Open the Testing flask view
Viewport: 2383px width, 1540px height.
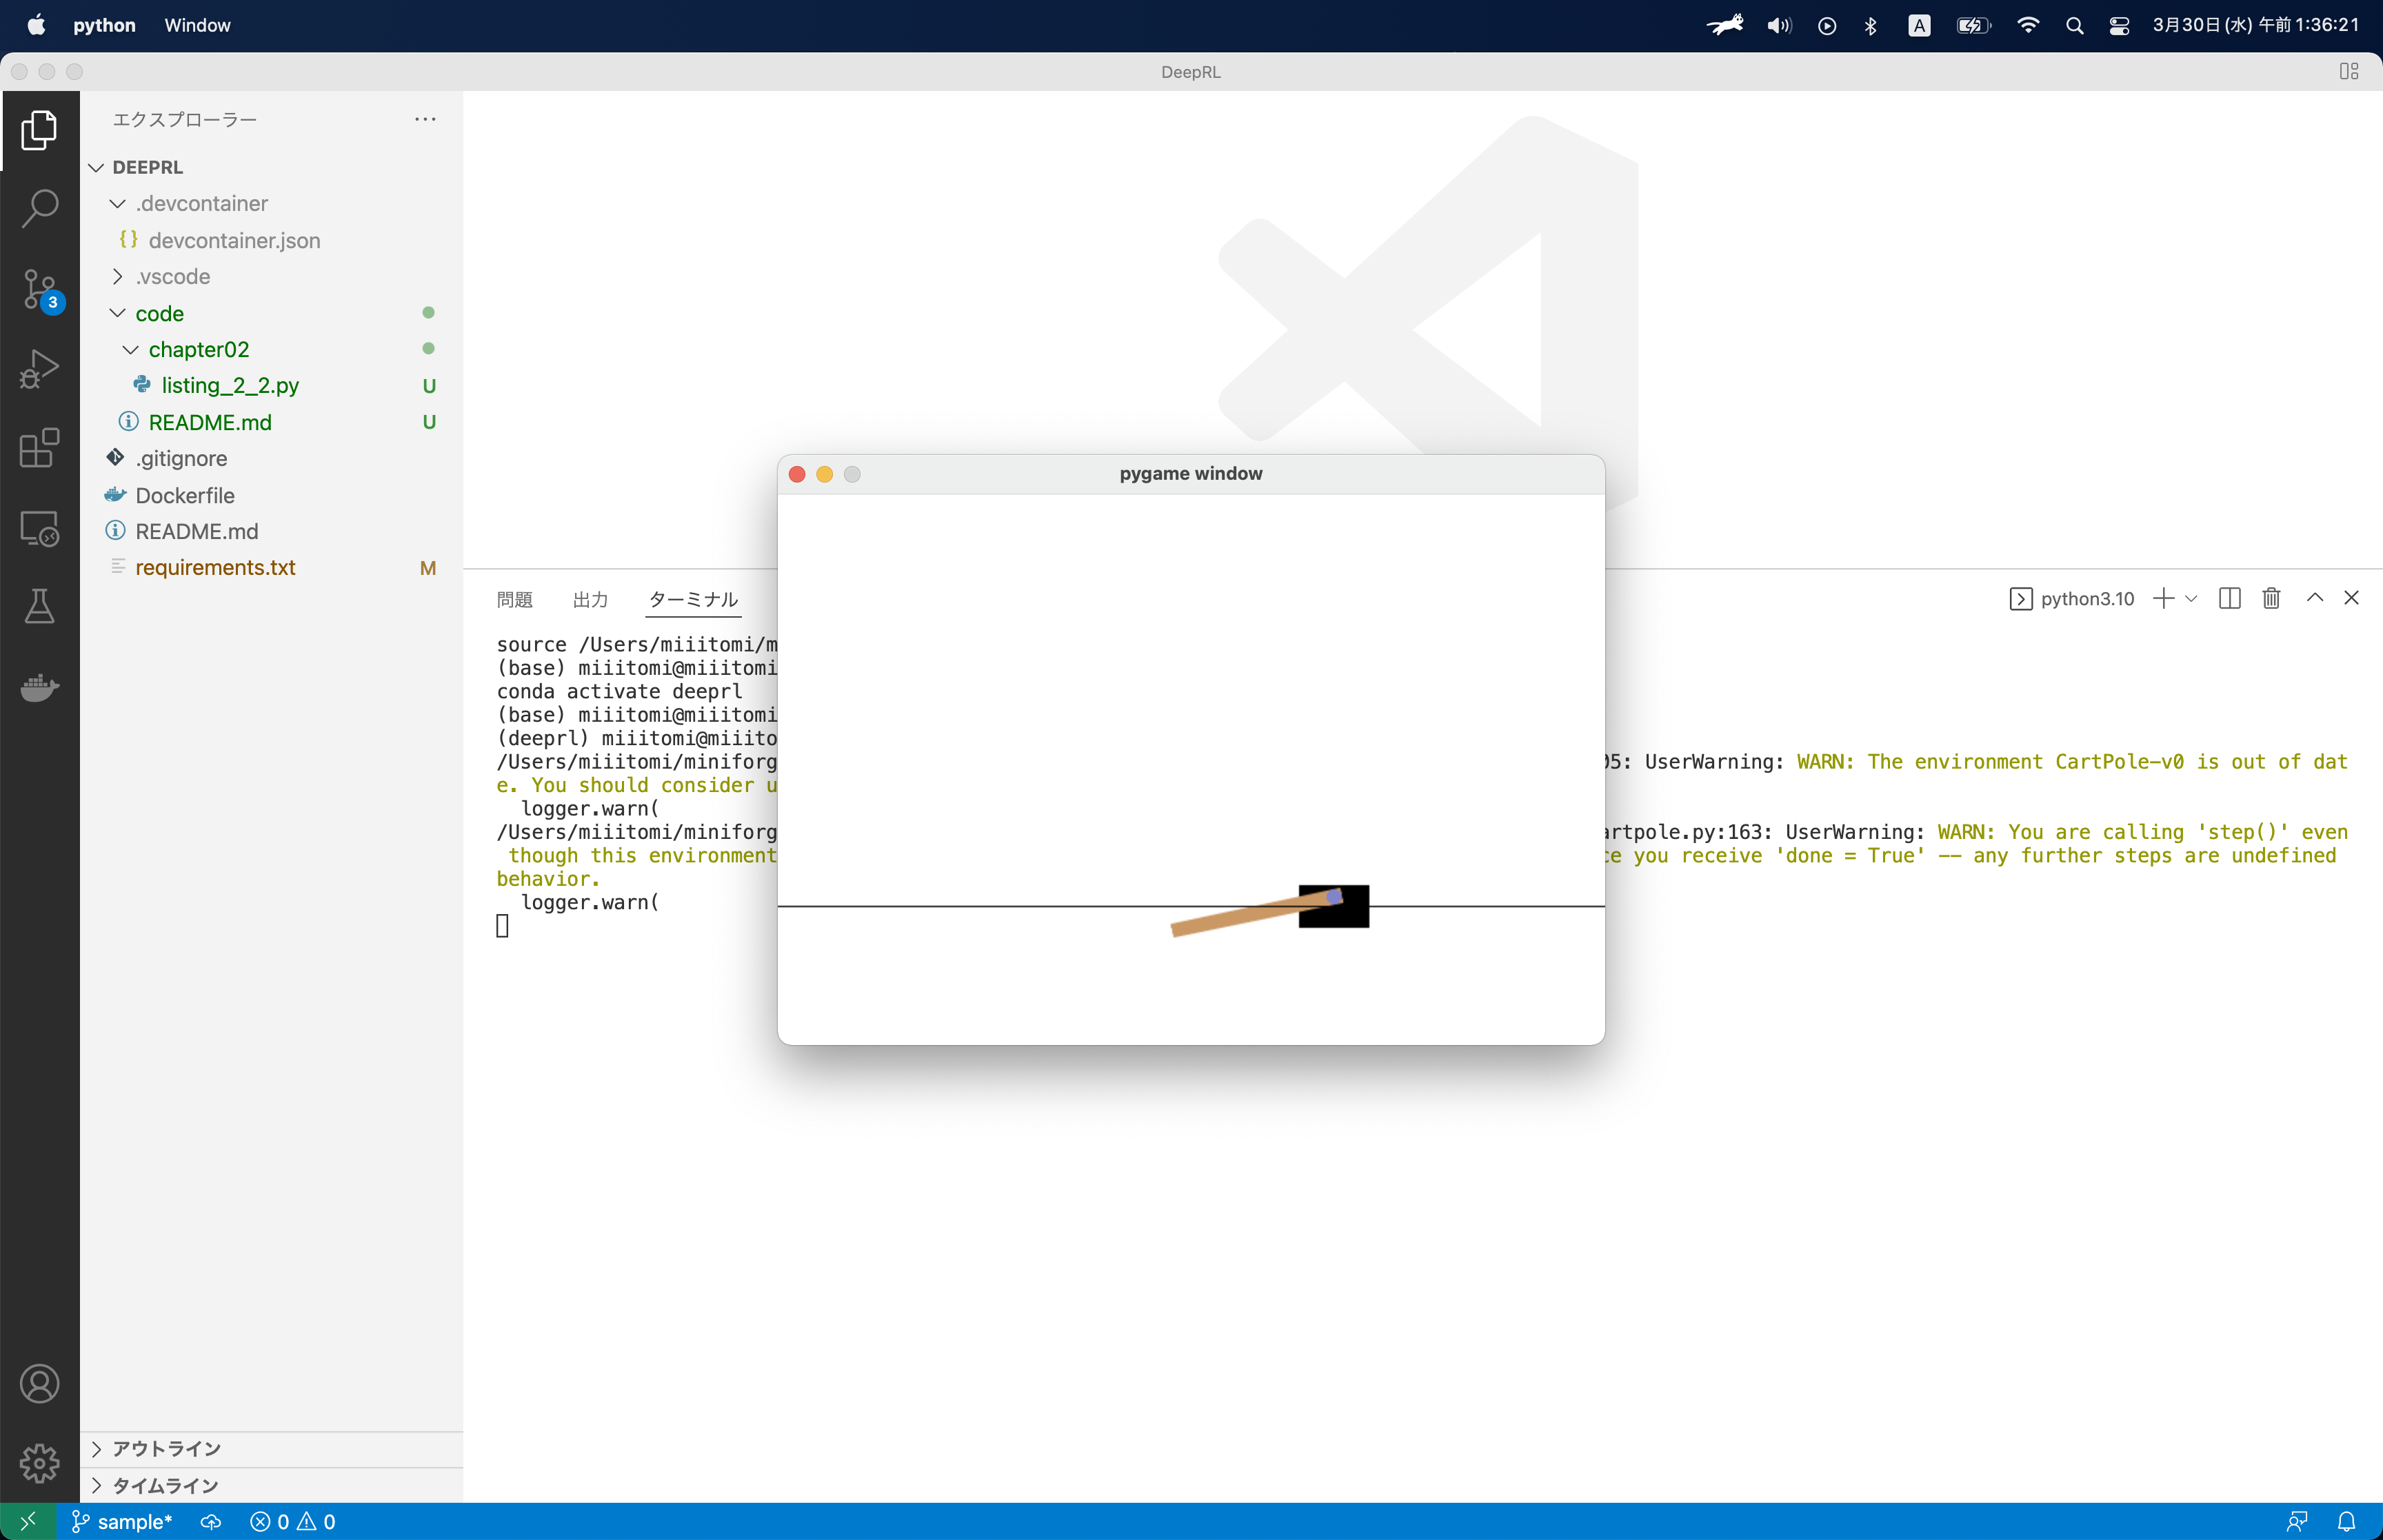click(x=40, y=607)
